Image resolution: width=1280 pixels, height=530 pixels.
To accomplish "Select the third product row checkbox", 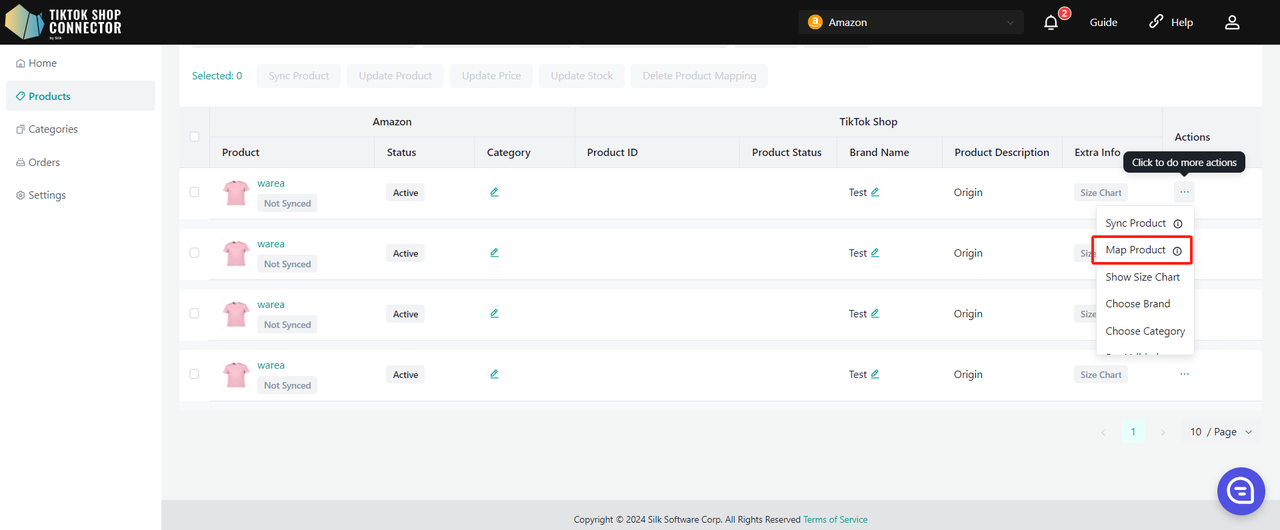I will pyautogui.click(x=194, y=314).
